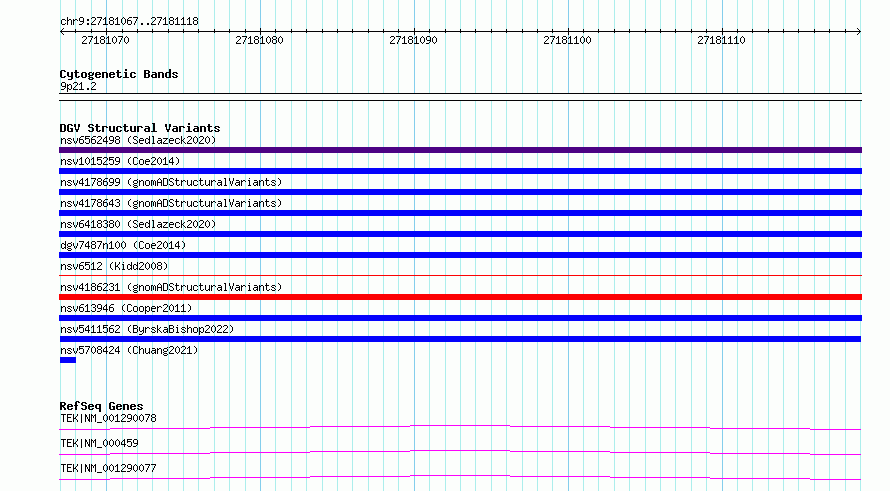Click ruler position 27181100
Image resolution: width=890 pixels, height=491 pixels.
[x=567, y=40]
